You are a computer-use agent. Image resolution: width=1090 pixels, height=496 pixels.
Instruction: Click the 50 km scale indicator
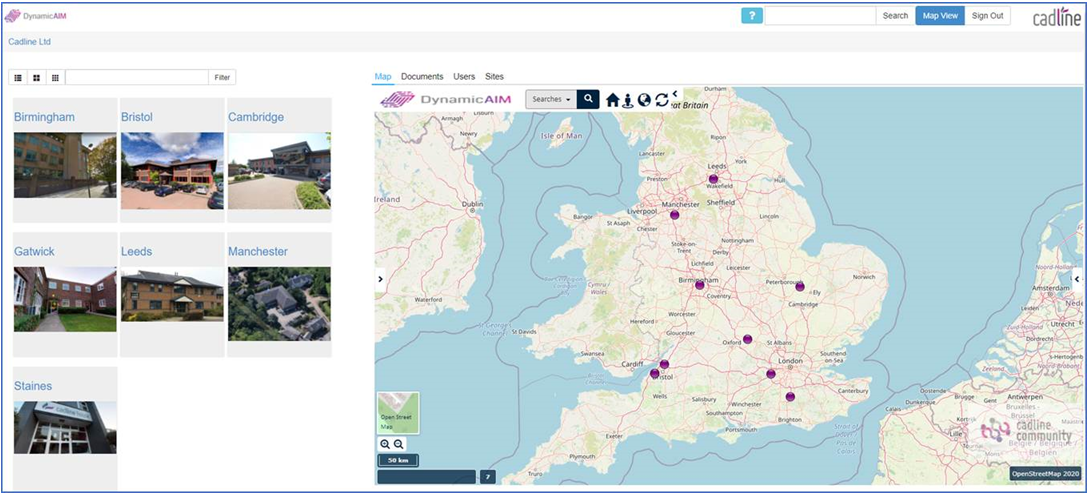[398, 461]
